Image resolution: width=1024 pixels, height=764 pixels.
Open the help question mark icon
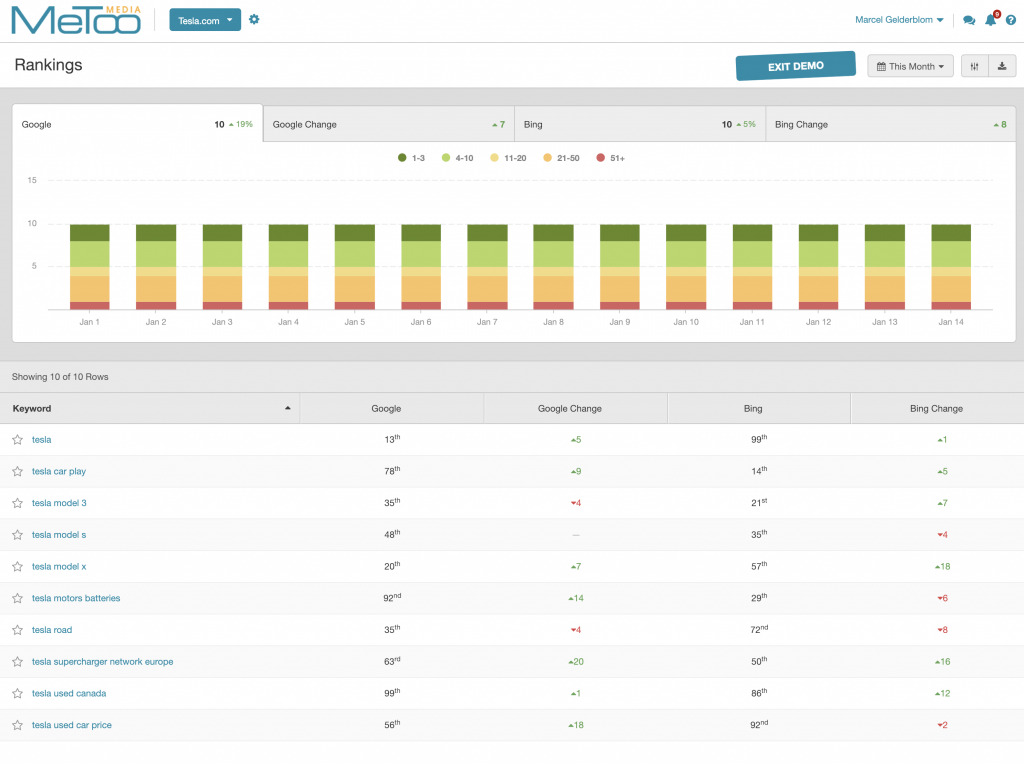pyautogui.click(x=1011, y=20)
